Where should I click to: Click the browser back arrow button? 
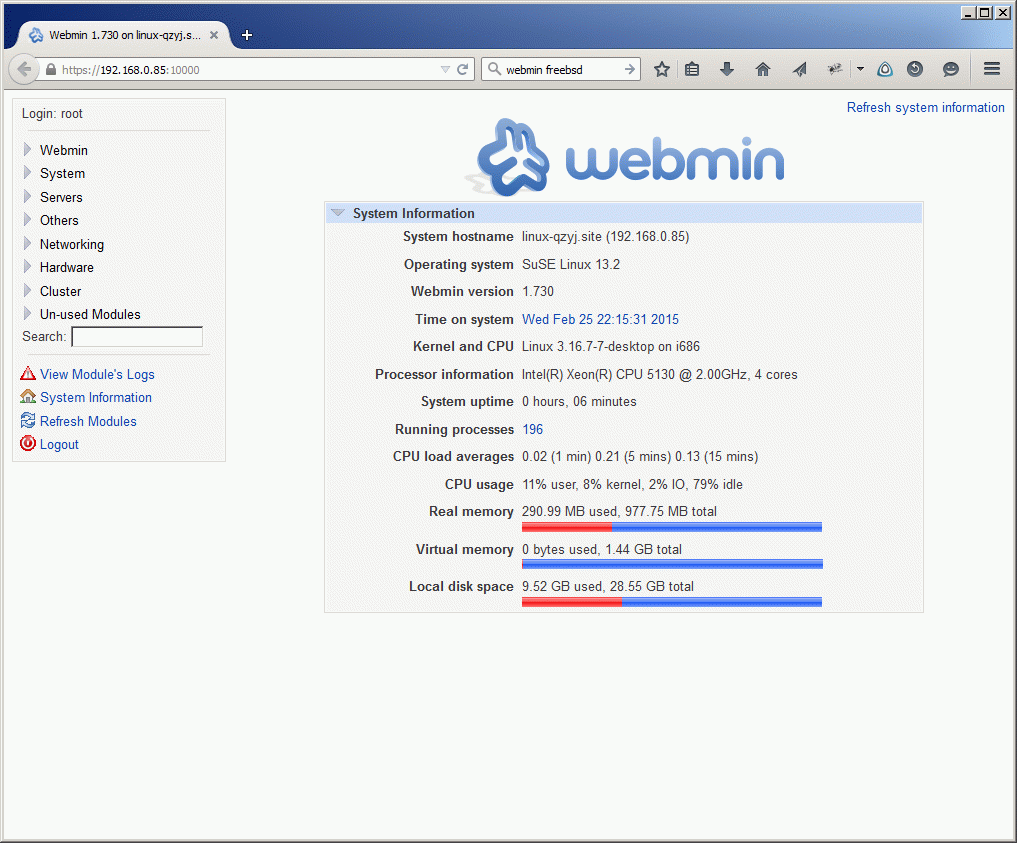pos(24,69)
